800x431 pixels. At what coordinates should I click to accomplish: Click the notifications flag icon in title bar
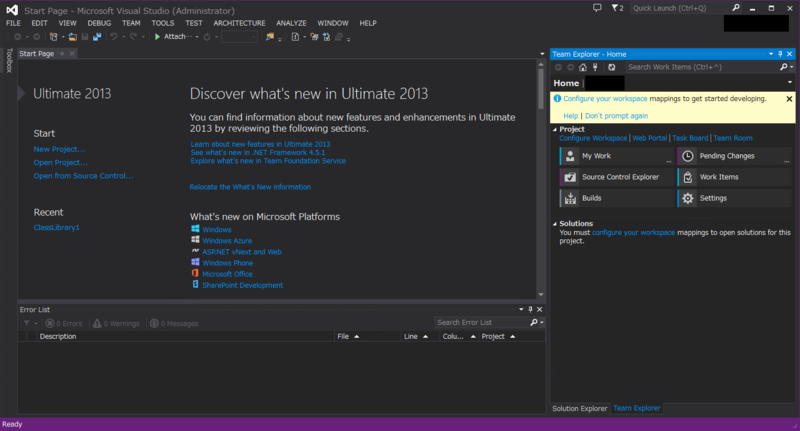tap(617, 8)
